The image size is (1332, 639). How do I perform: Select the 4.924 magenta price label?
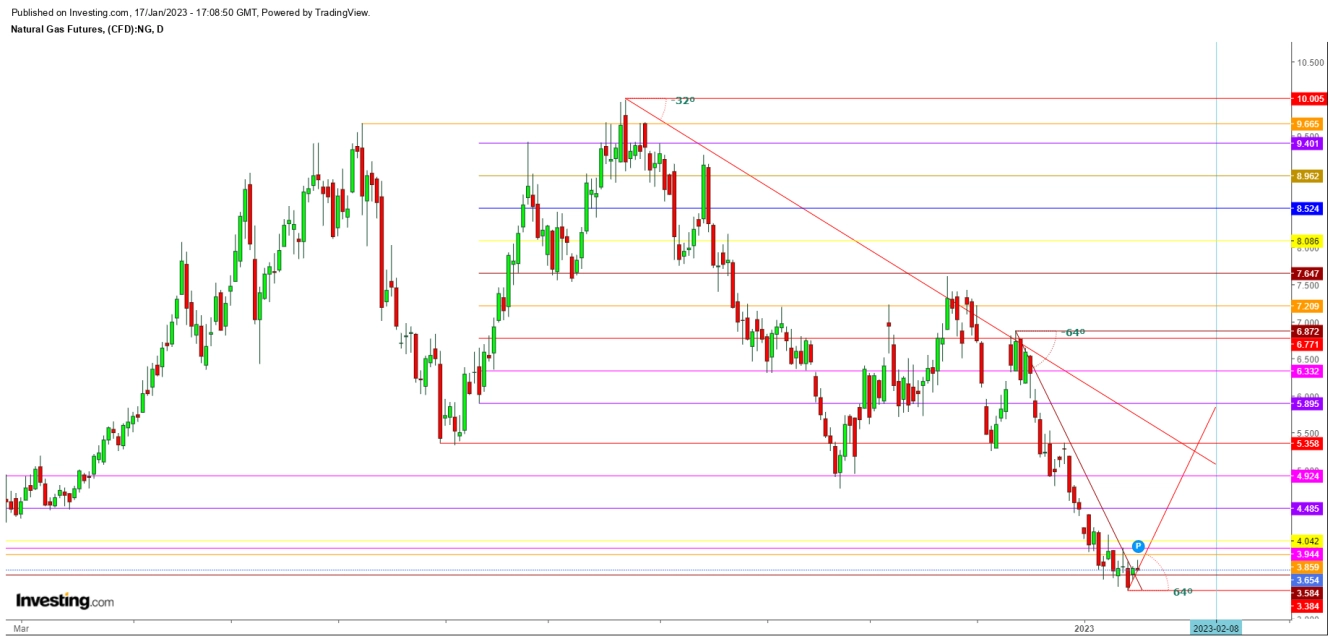1309,476
